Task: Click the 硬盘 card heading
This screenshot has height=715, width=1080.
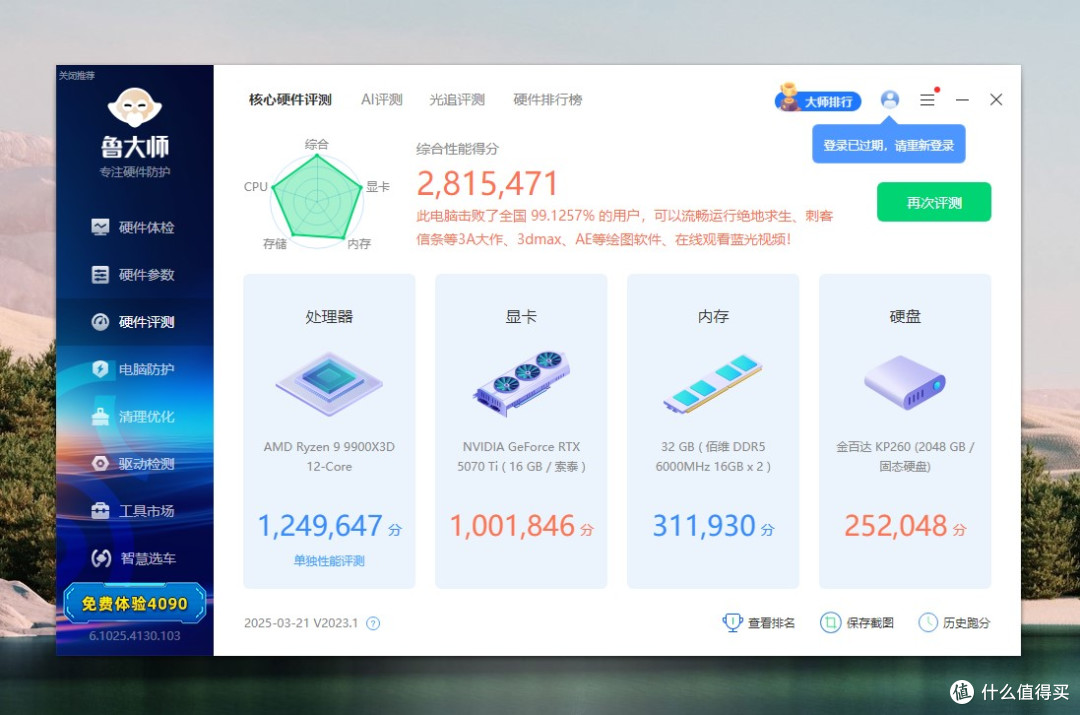Action: point(905,317)
